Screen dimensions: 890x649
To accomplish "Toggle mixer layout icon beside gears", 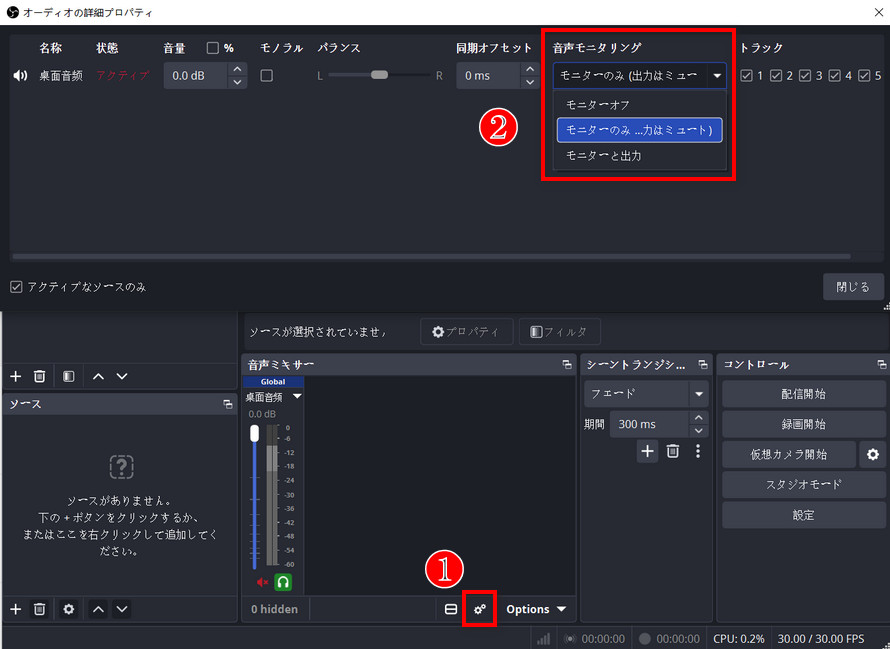I will click(x=451, y=609).
